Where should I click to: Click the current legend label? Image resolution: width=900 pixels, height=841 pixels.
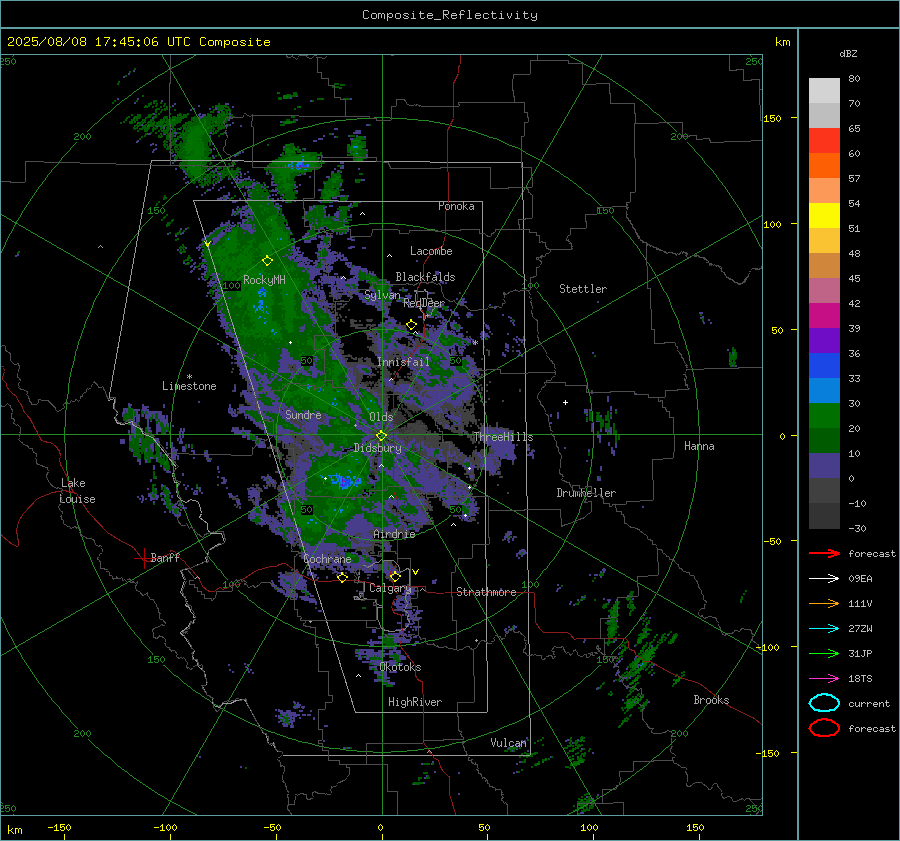(x=869, y=704)
